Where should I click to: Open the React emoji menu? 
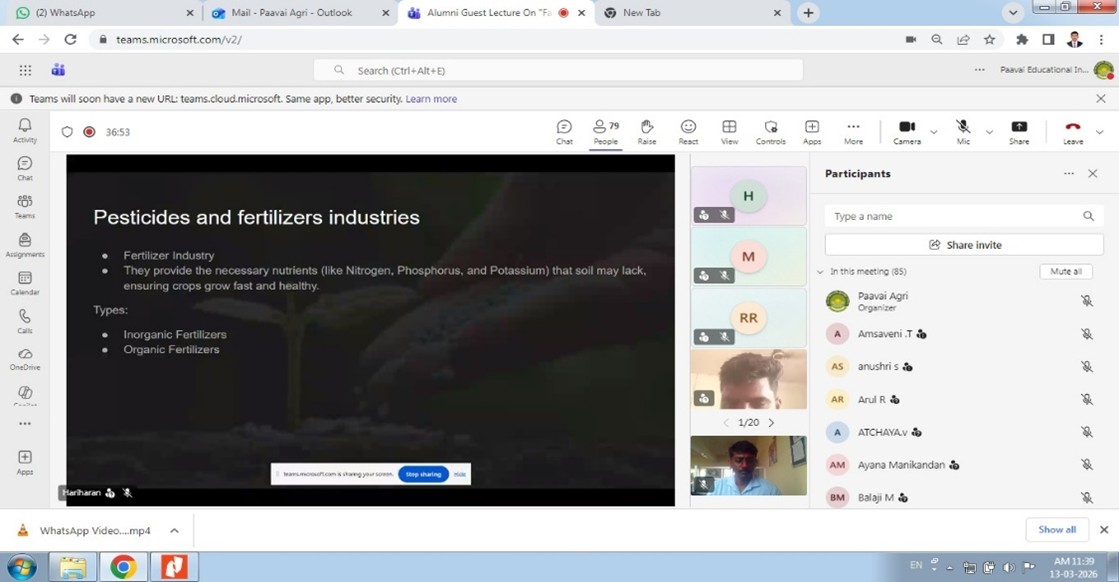pyautogui.click(x=688, y=131)
